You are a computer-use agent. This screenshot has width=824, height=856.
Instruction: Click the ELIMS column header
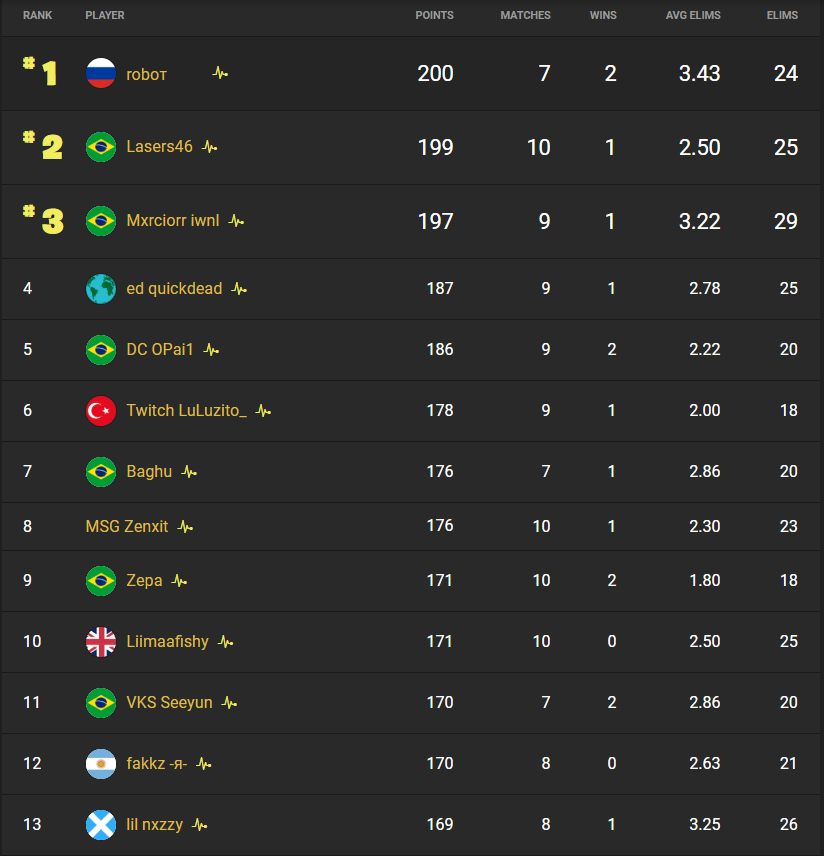tap(783, 15)
